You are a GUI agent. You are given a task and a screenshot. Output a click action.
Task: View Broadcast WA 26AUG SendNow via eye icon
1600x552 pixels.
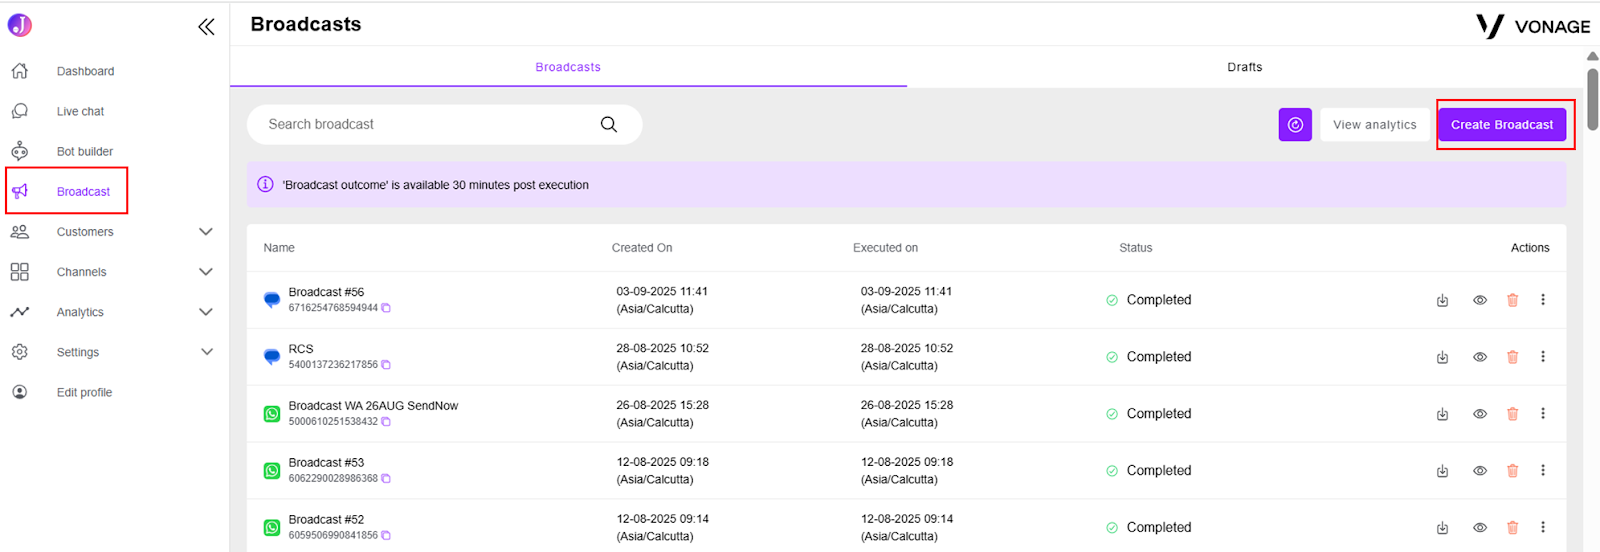click(1480, 414)
